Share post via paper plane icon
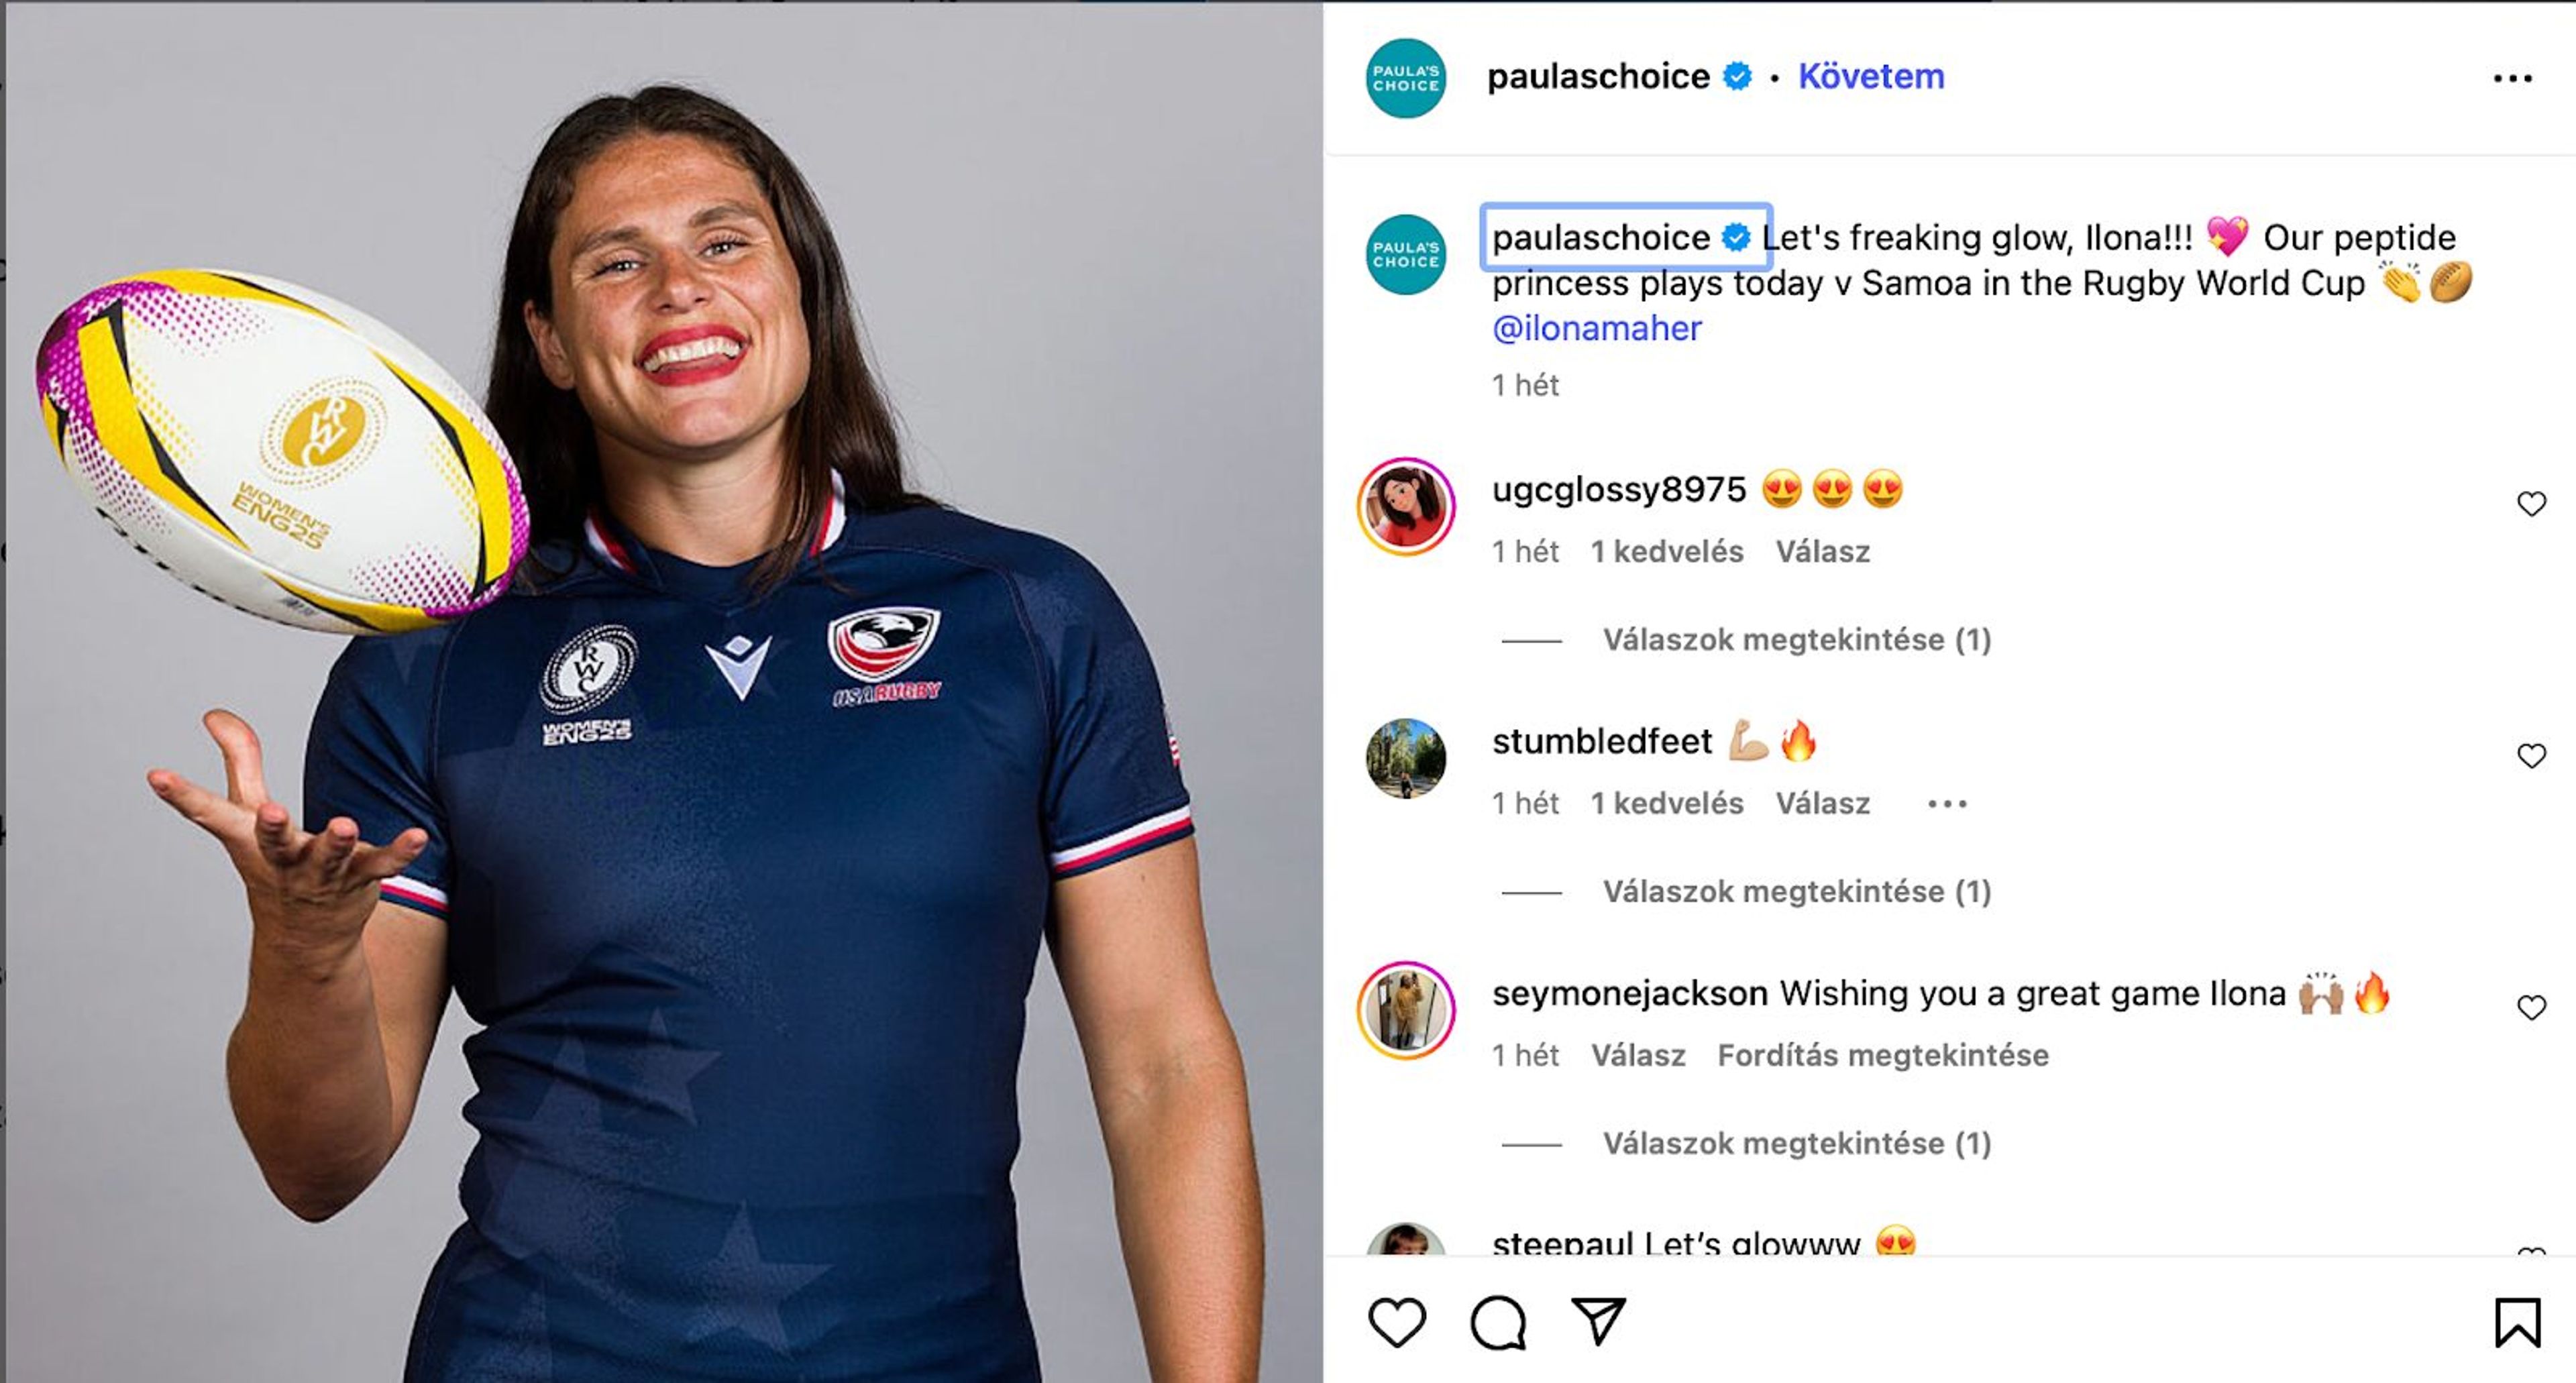 pyautogui.click(x=1598, y=1321)
